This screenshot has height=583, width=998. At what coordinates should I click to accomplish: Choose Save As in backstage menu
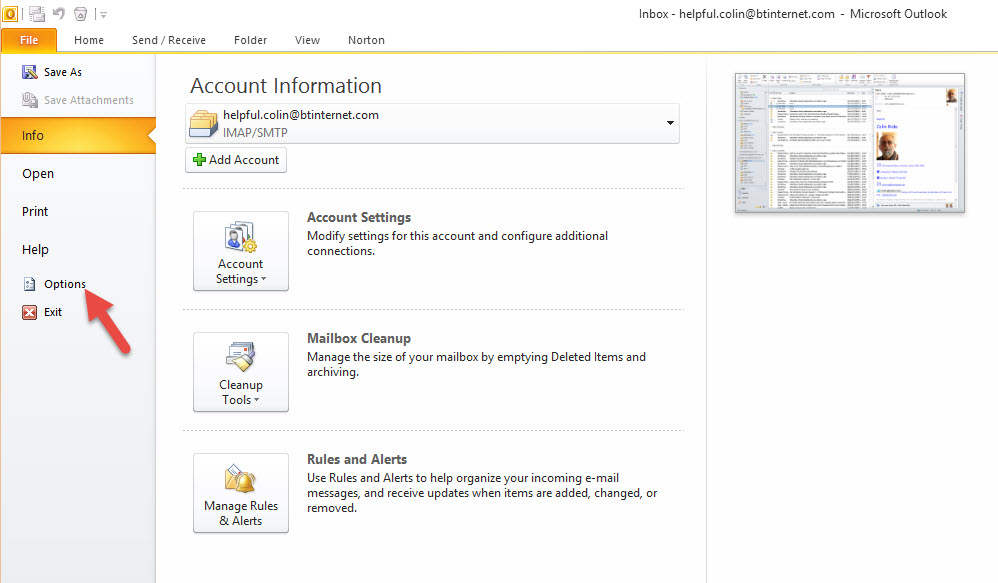(62, 72)
